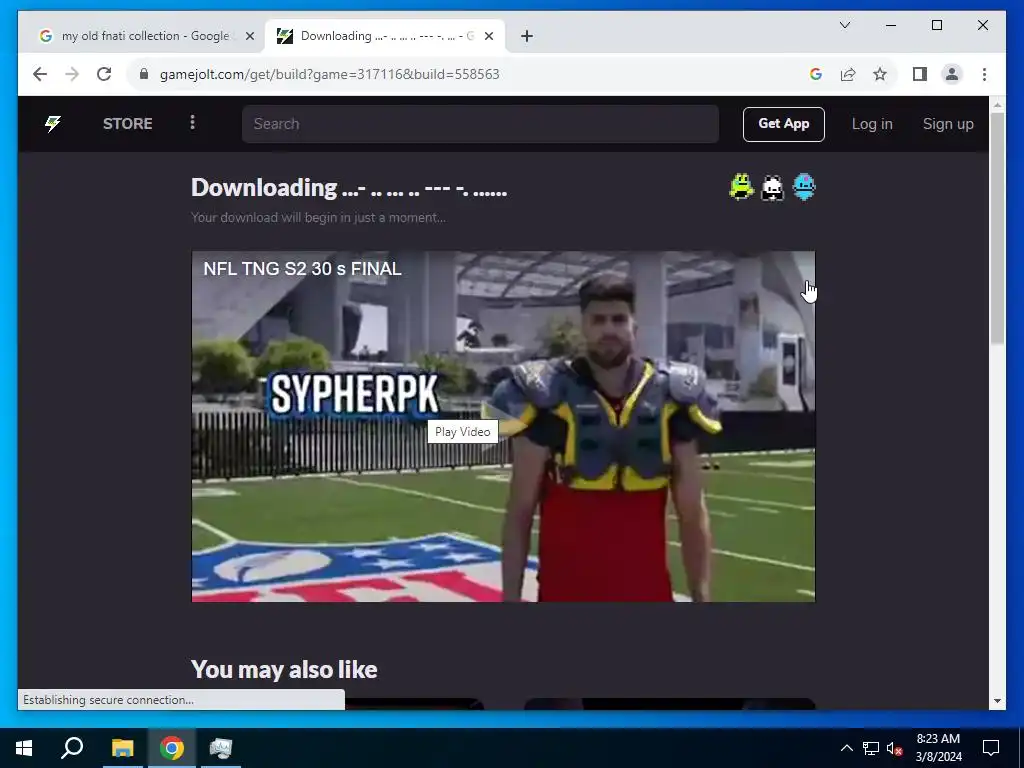Click the Get App button
Screen dimensions: 1024x768
[x=783, y=123]
